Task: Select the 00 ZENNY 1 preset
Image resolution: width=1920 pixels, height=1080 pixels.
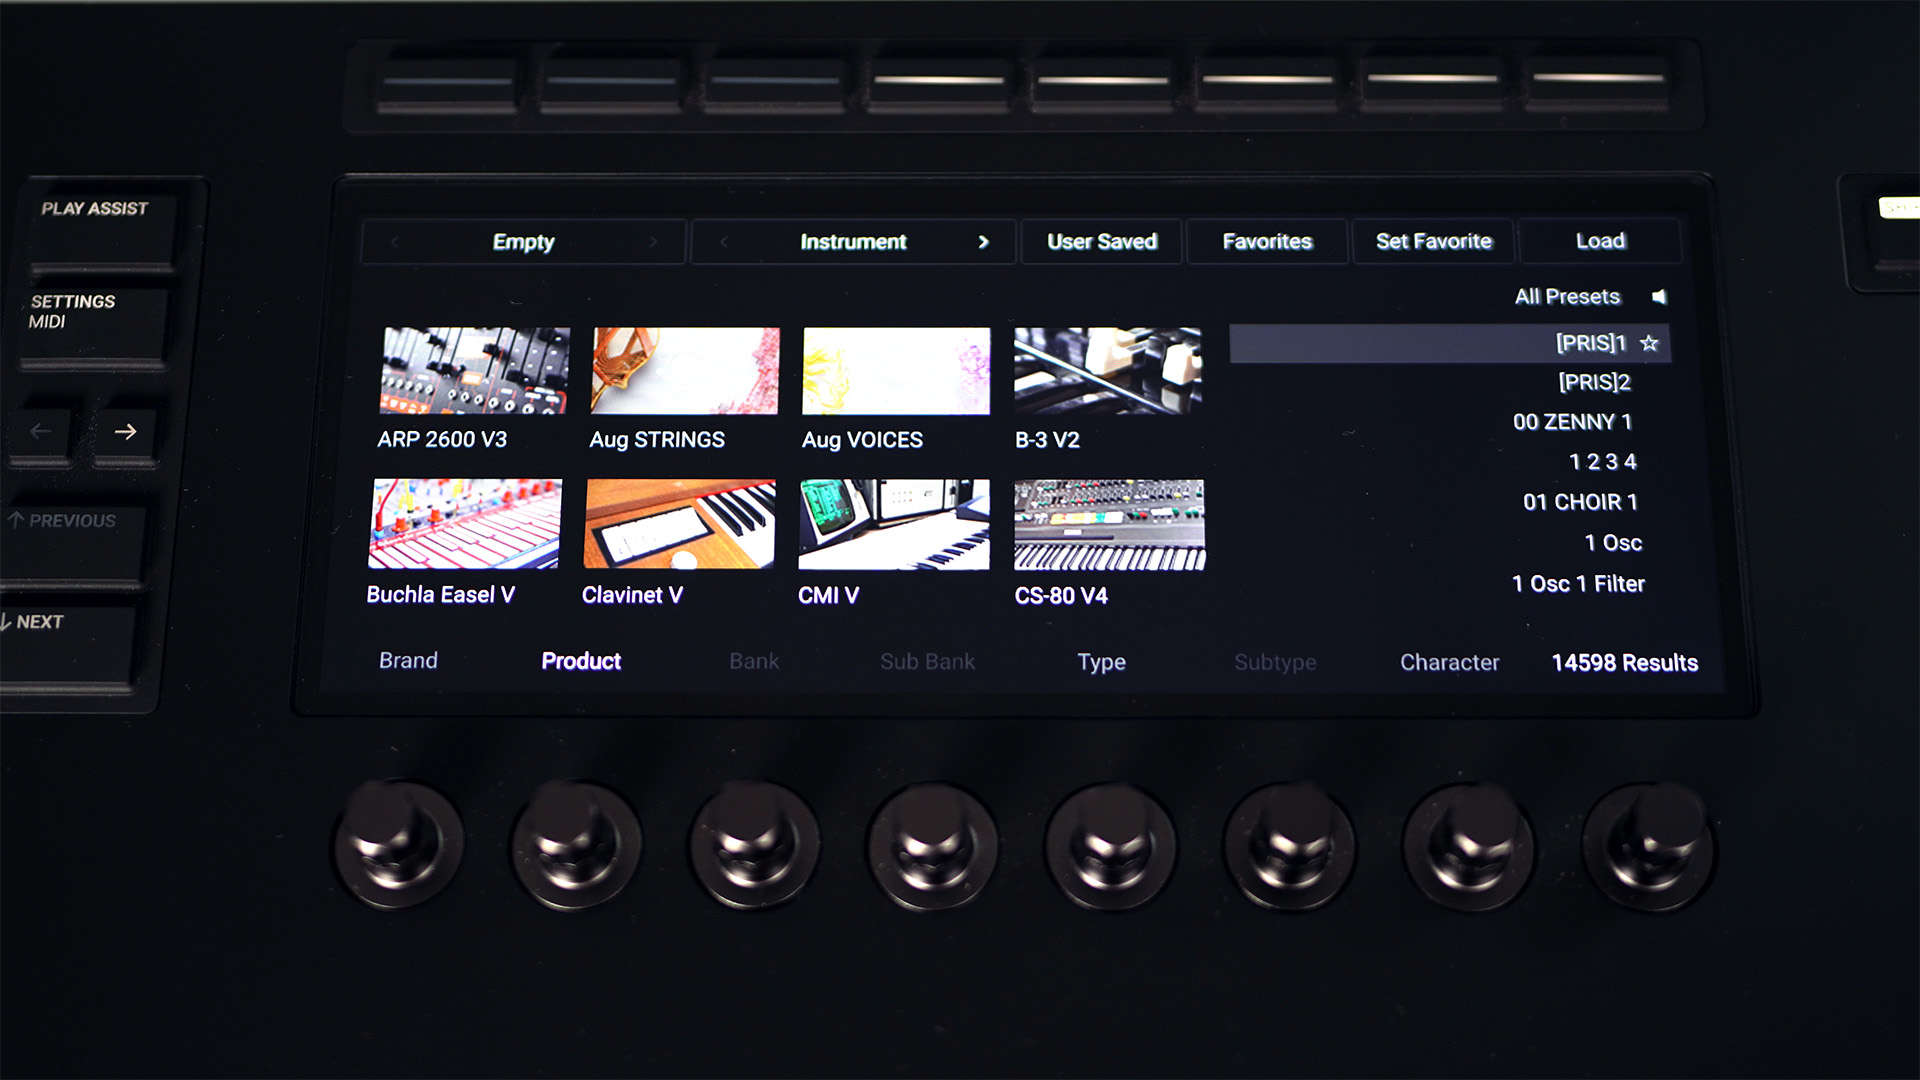Action: (1572, 422)
